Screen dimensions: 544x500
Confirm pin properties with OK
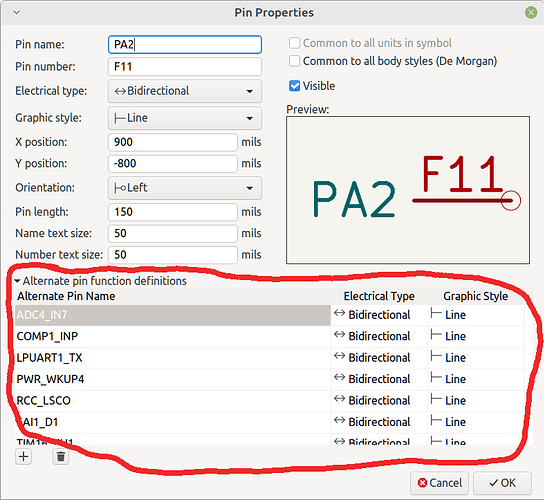502,483
